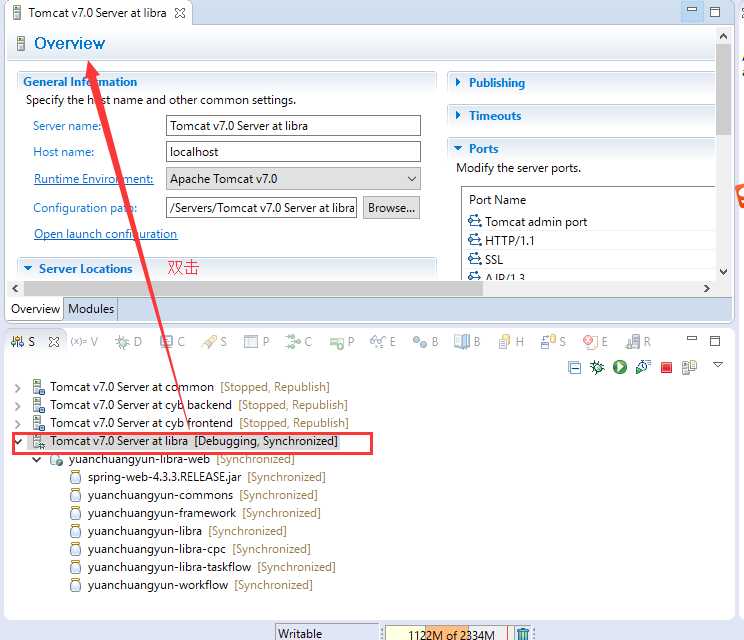Collapse Tomcat v7.0 Server at libra node
Screen dimensions: 744x640
[x=18, y=442]
